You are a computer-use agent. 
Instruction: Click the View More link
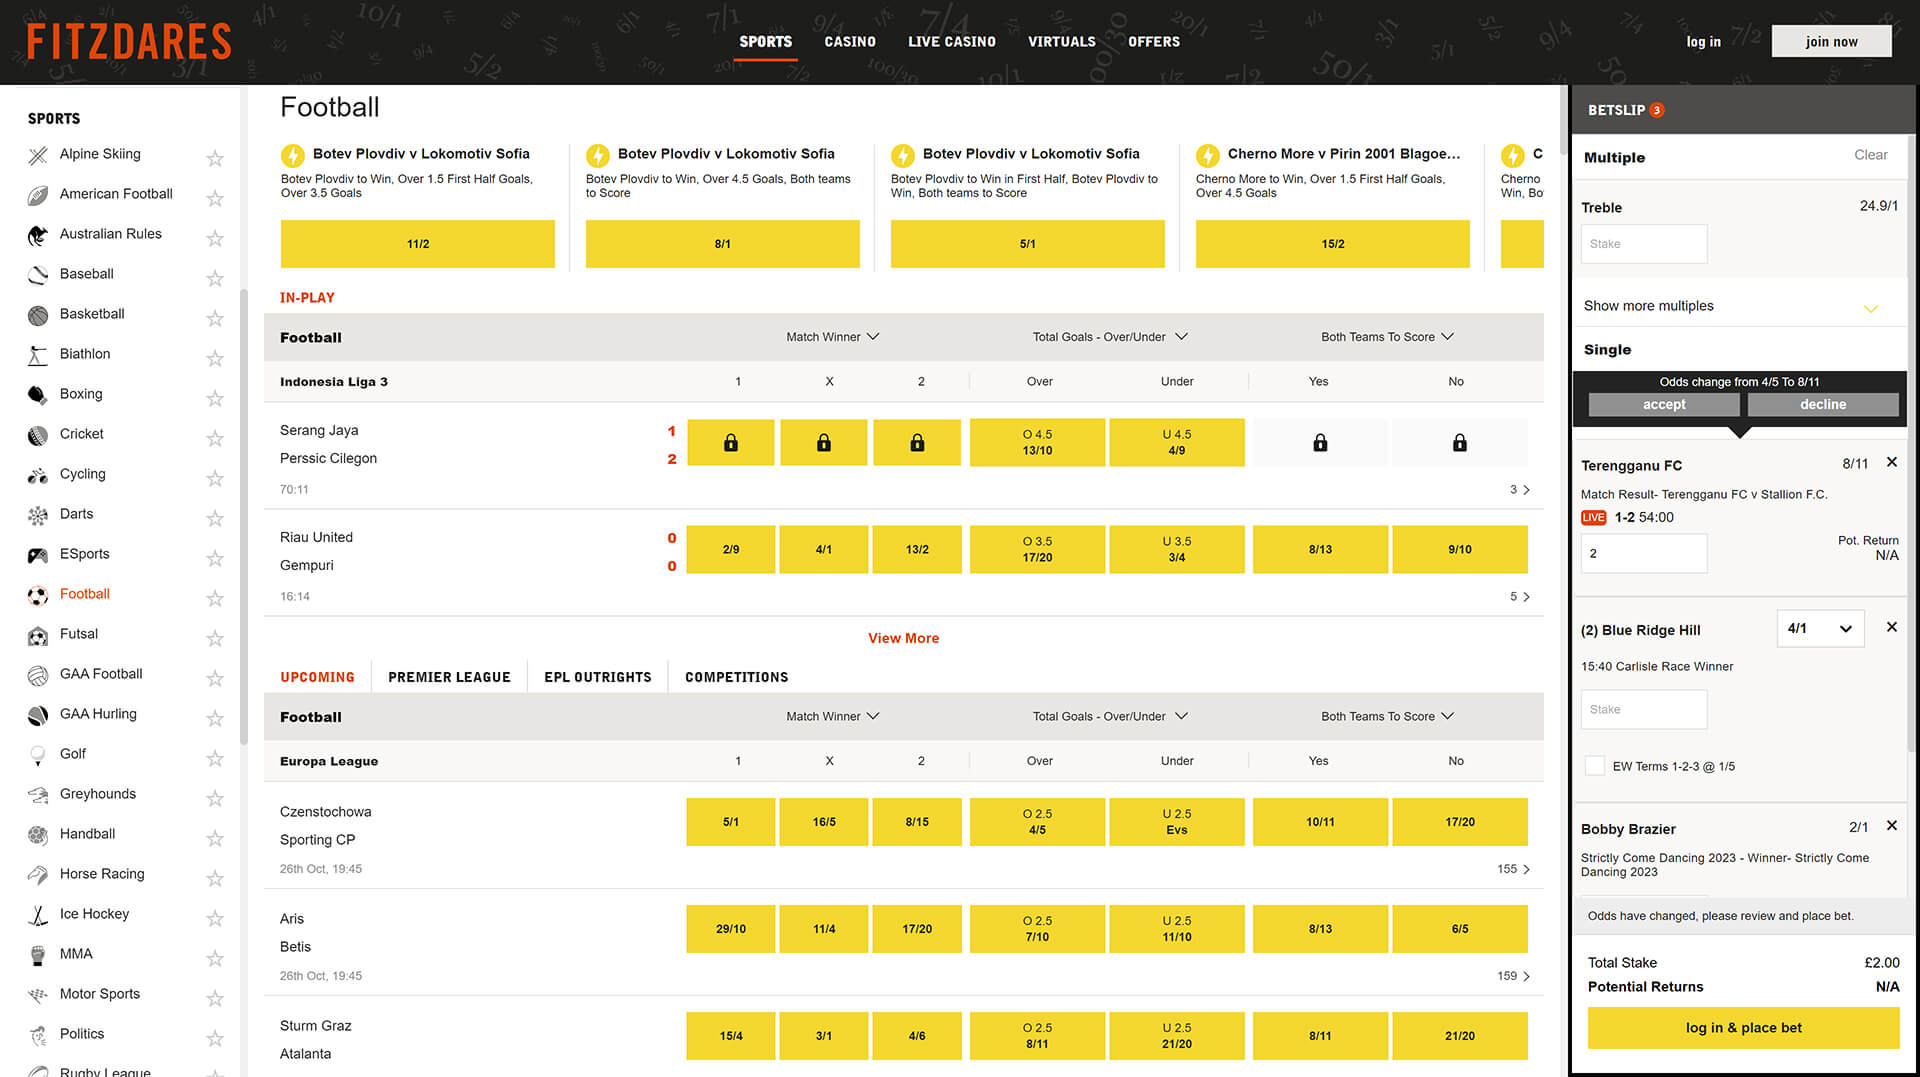tap(903, 638)
